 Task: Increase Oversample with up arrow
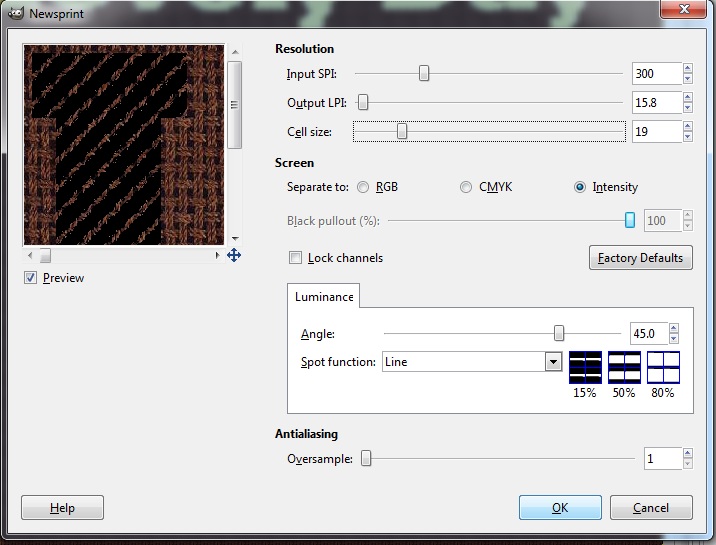[688, 453]
